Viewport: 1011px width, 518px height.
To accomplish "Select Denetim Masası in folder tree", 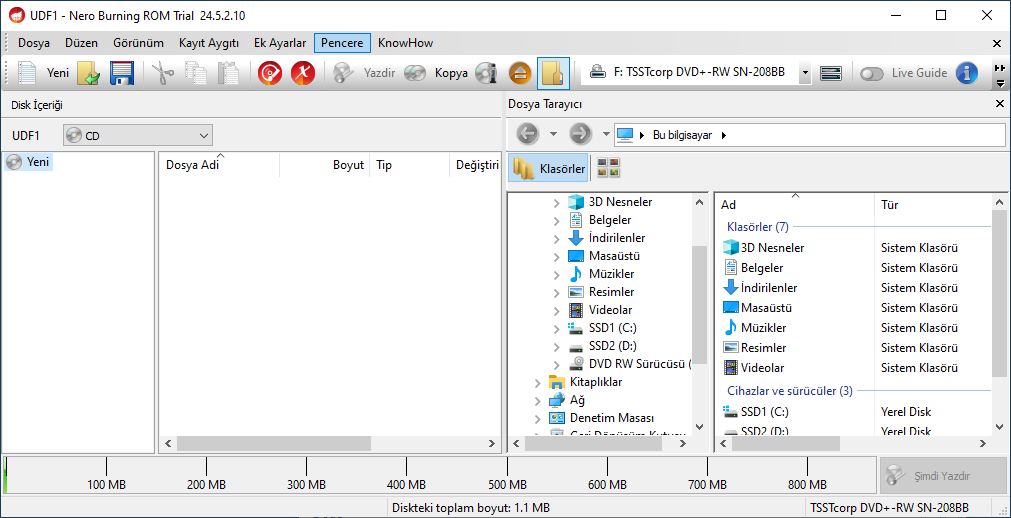I will 602,418.
